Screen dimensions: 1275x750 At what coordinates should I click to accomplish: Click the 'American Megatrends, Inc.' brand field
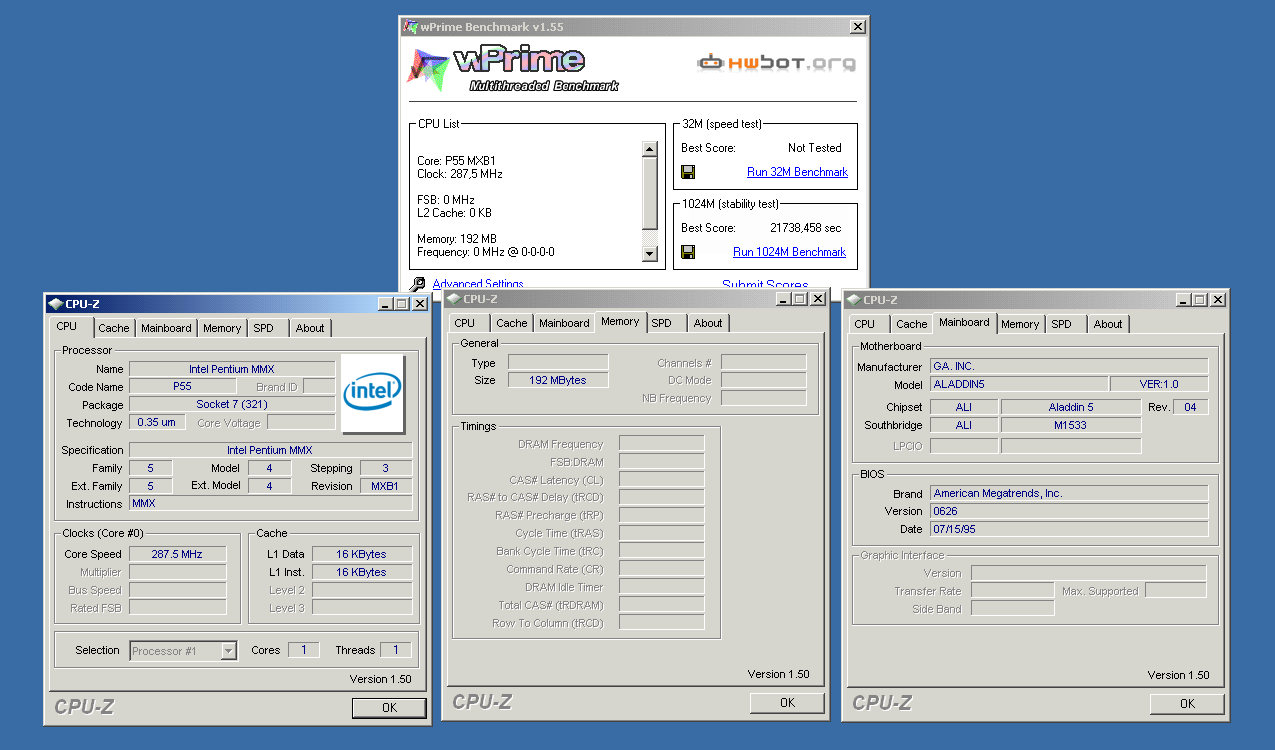point(1069,493)
